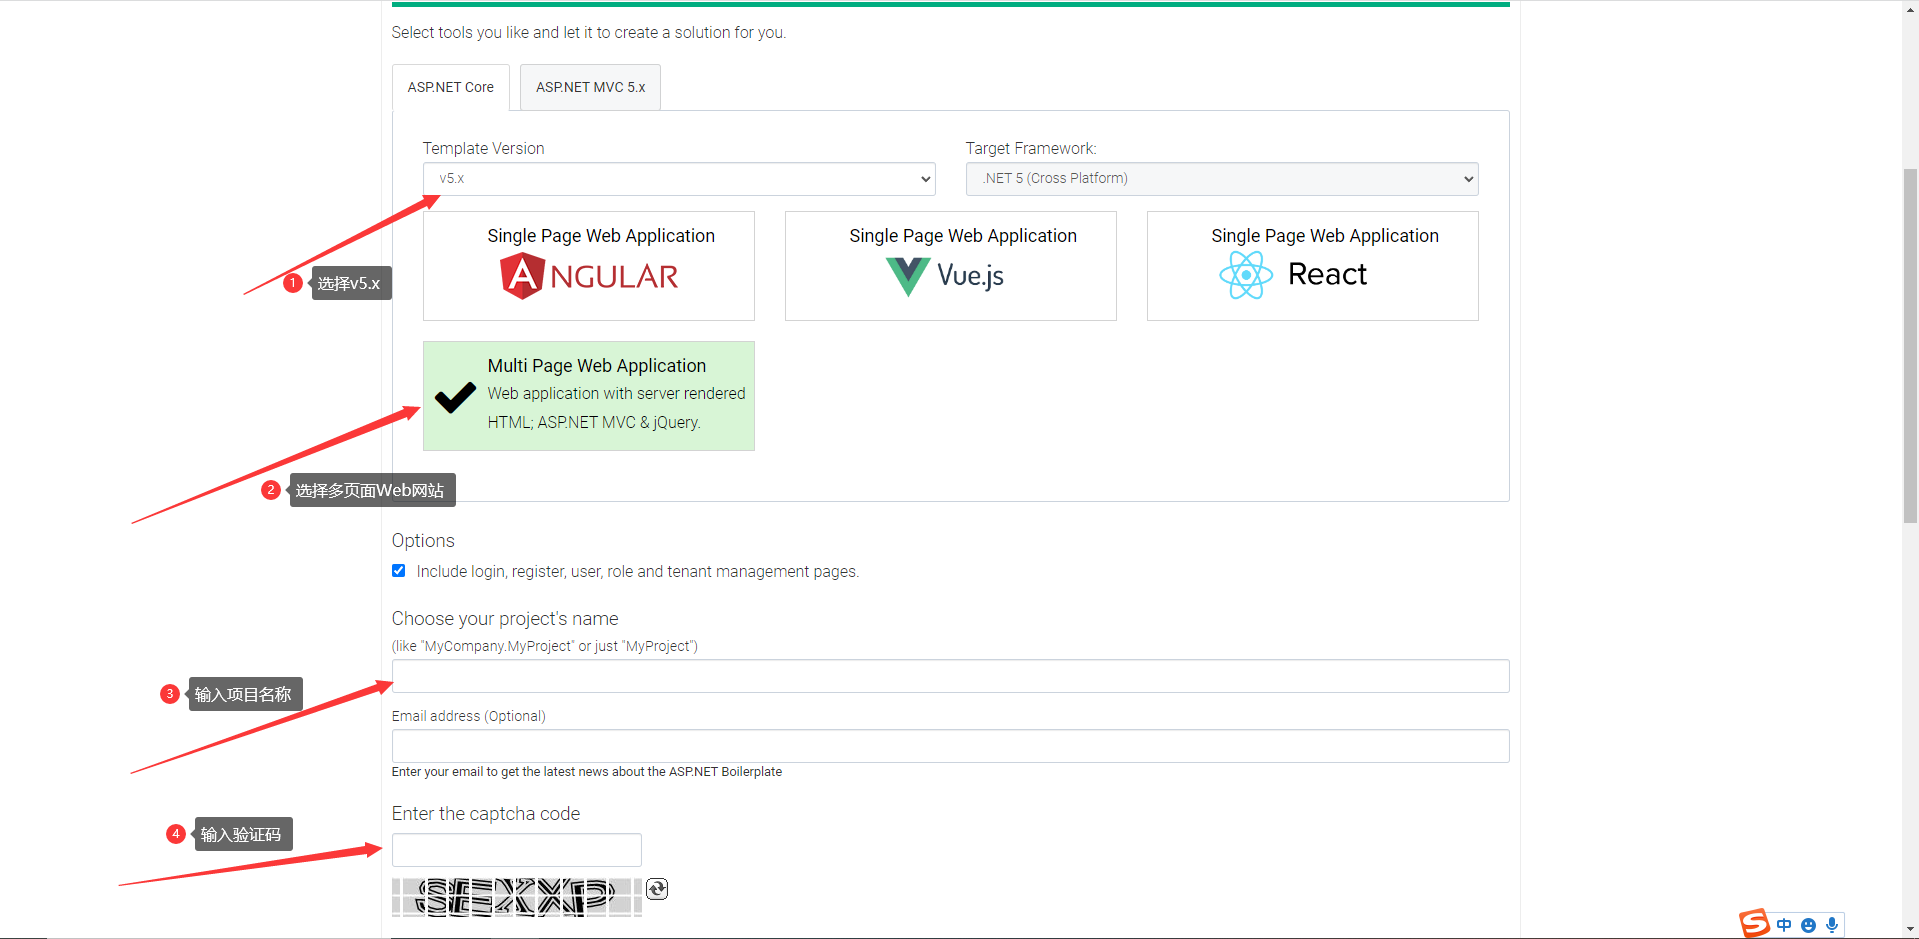Click the checkmark on Multi Page Web Application
The image size is (1919, 939).
pos(455,397)
